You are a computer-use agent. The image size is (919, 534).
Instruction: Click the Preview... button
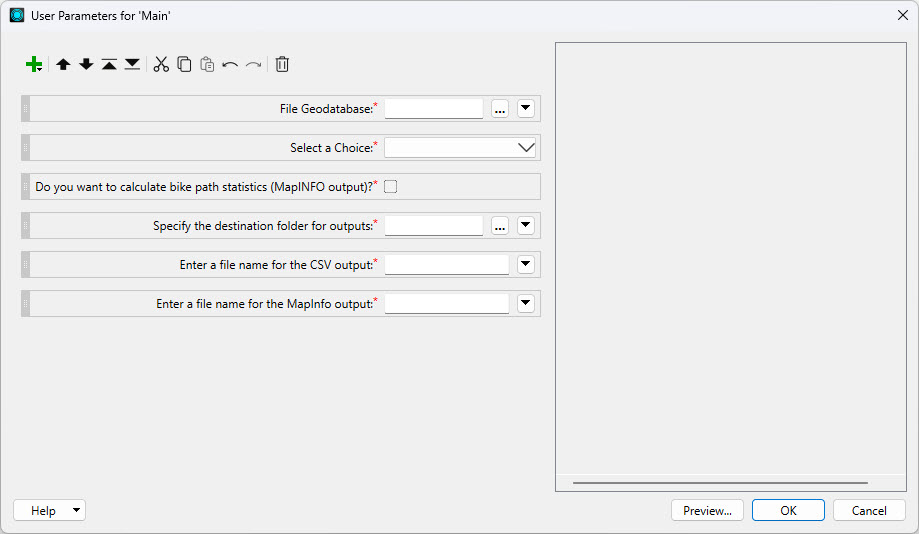[707, 511]
